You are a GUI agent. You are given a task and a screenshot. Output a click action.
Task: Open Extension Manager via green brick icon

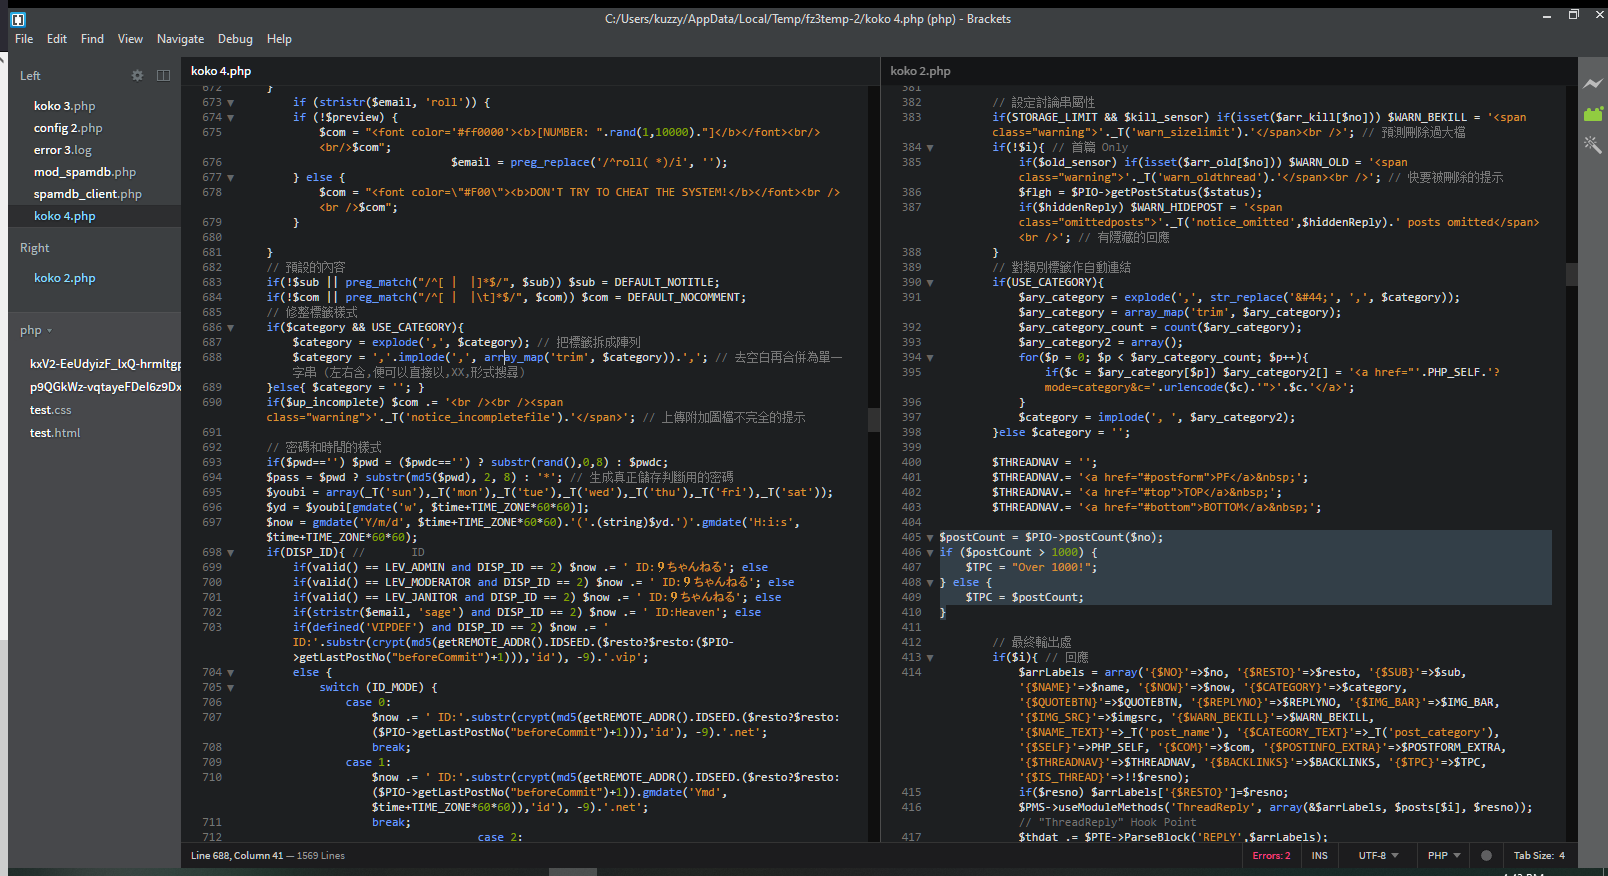point(1593,114)
